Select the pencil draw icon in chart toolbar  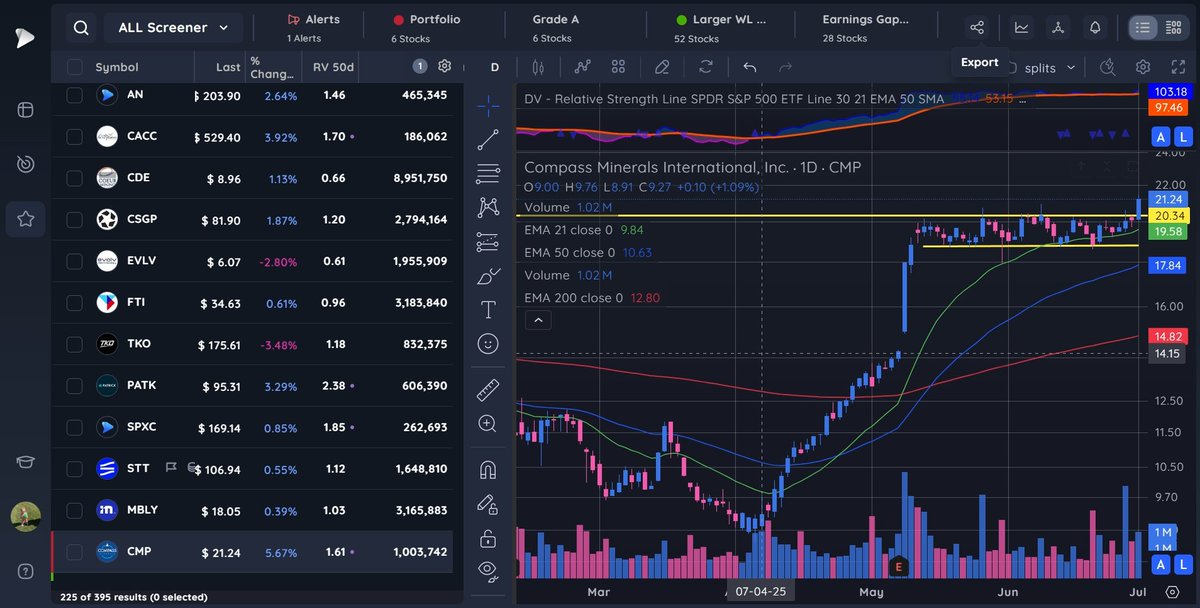[661, 67]
